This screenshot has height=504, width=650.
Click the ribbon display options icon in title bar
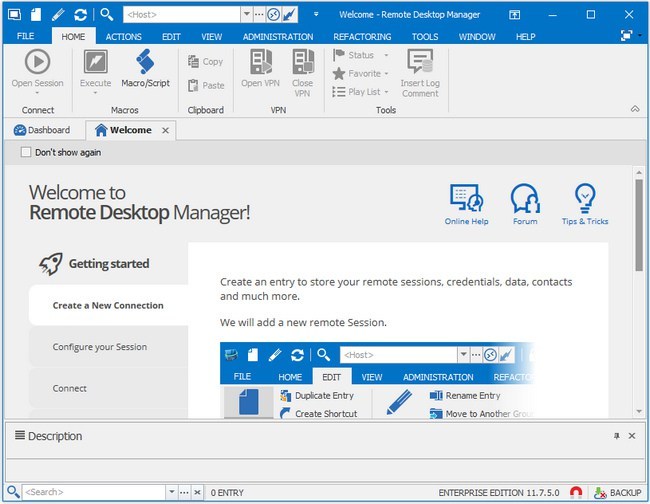pyautogui.click(x=514, y=15)
